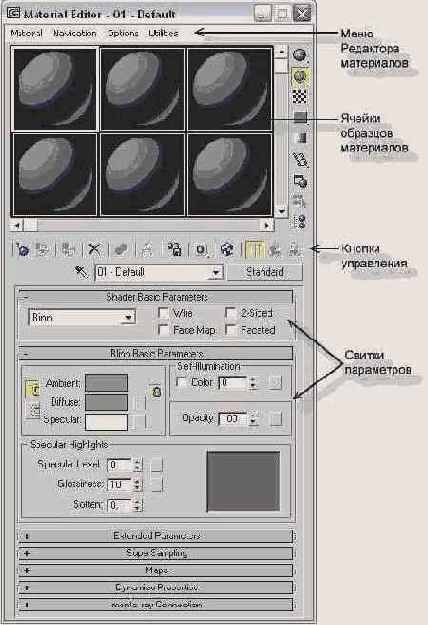Viewport: 428px width, 625px height.
Task: Open the Material/Map Navigator icon
Action: coord(300,222)
